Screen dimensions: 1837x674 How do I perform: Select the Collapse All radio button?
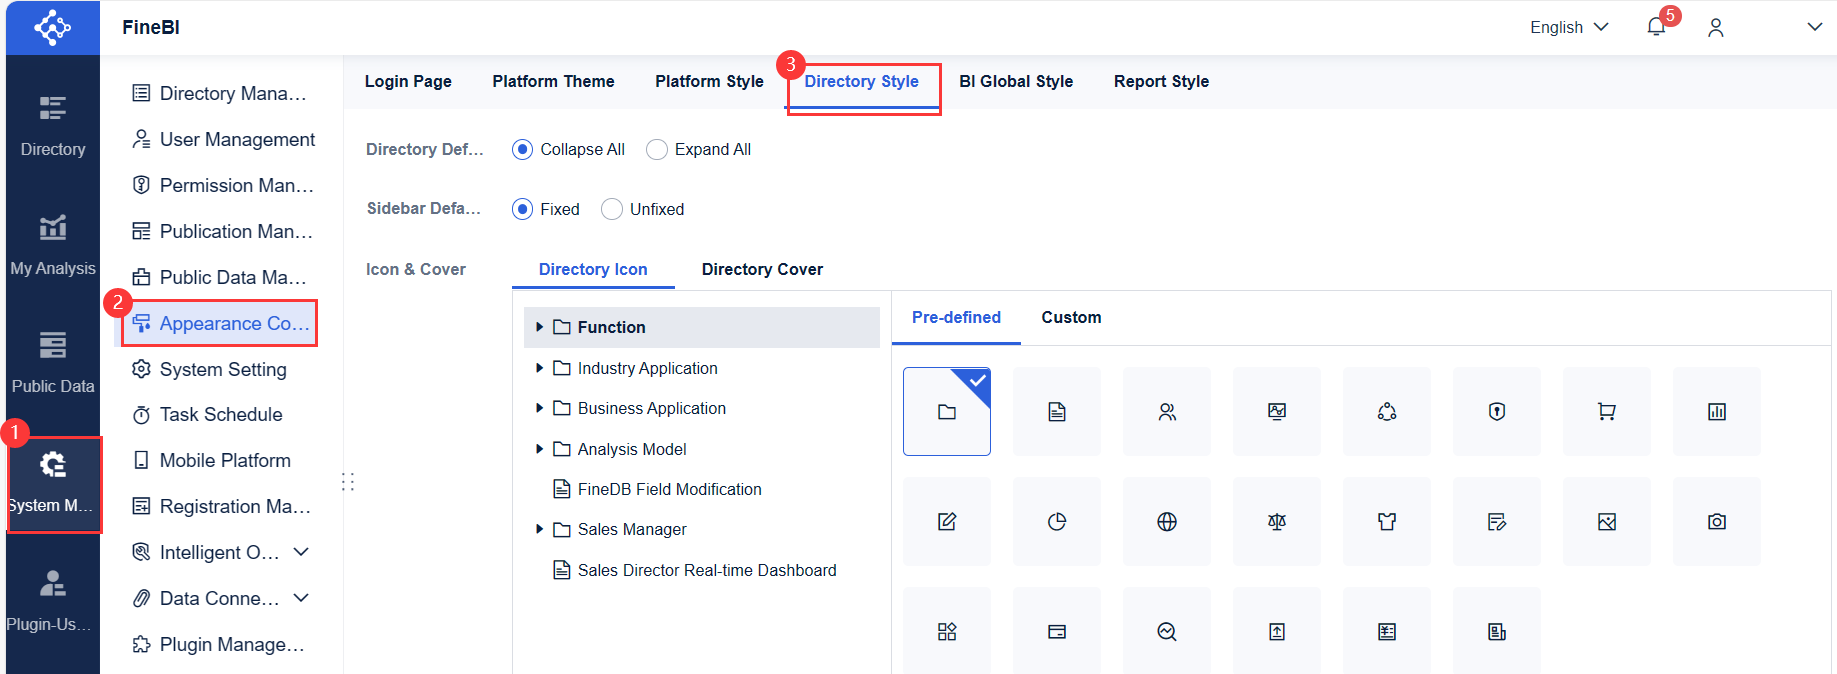point(522,150)
